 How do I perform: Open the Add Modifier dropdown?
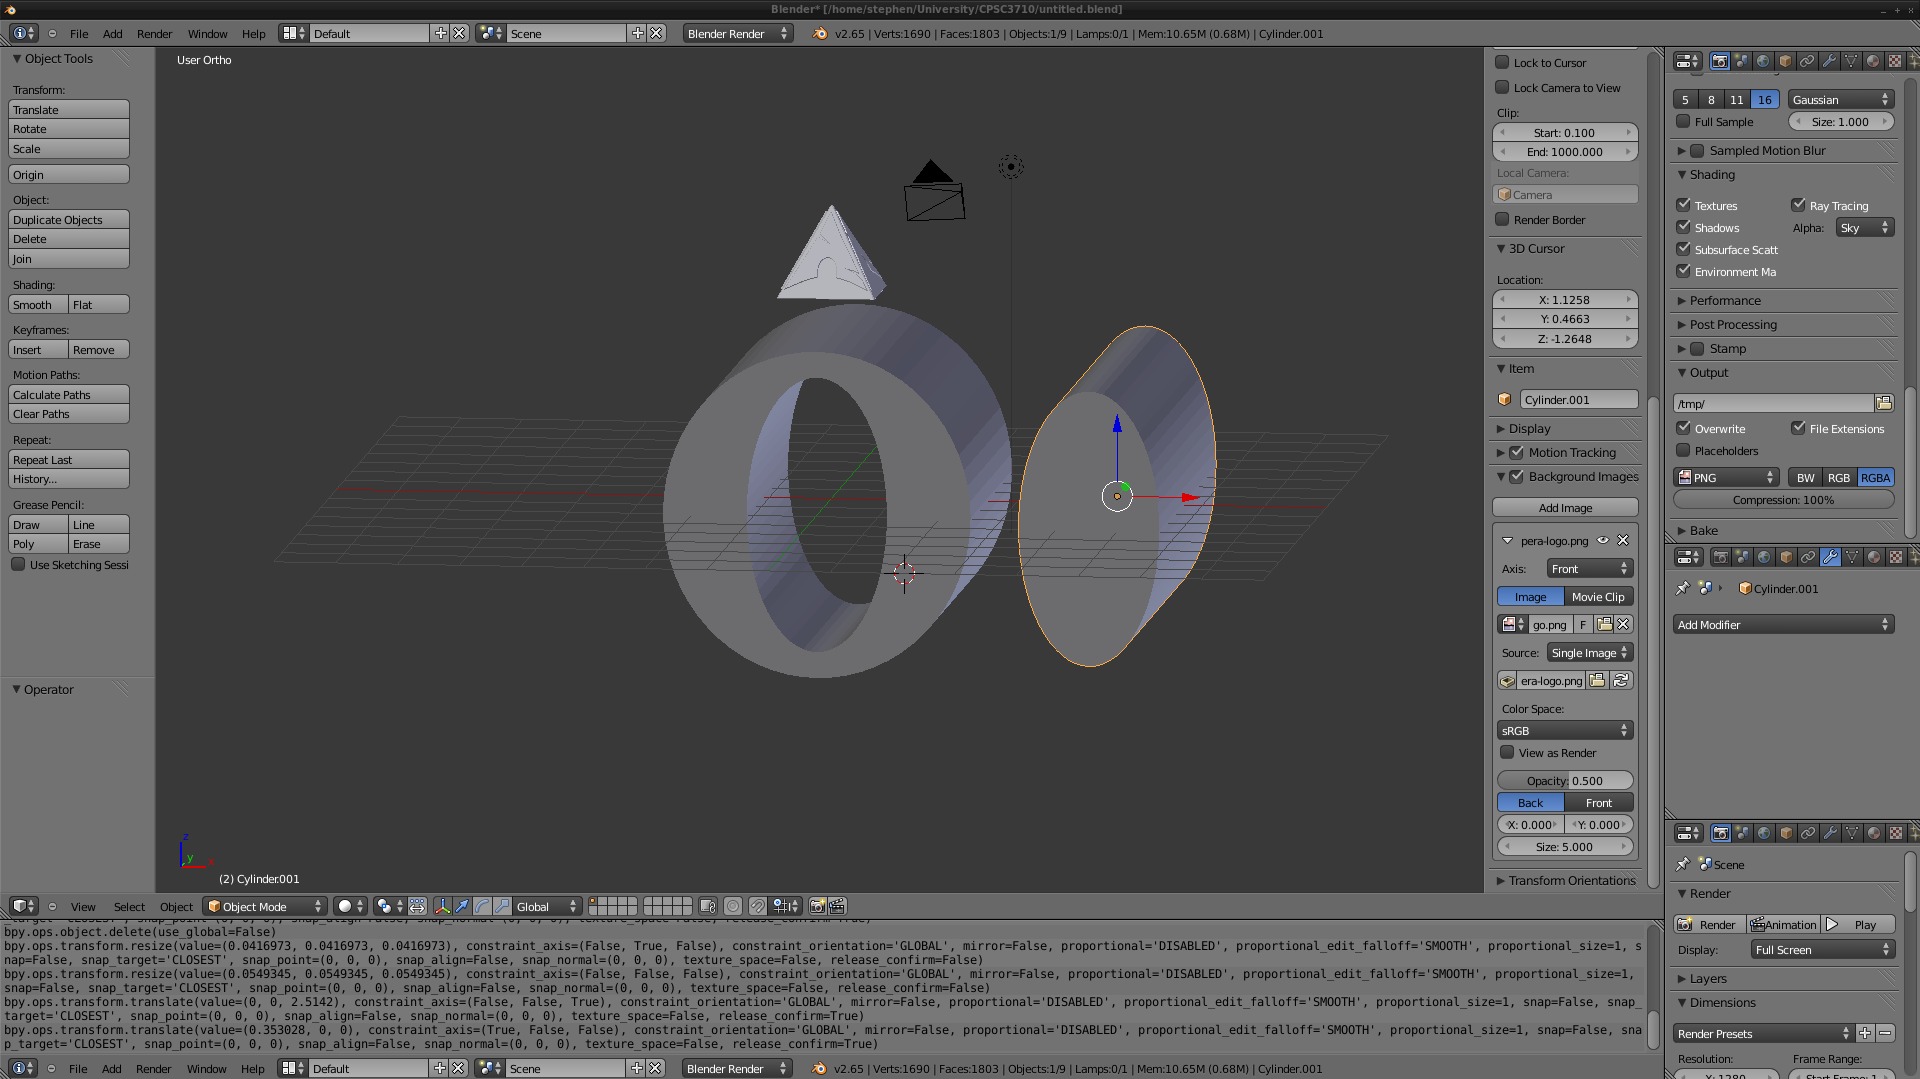coord(1783,624)
